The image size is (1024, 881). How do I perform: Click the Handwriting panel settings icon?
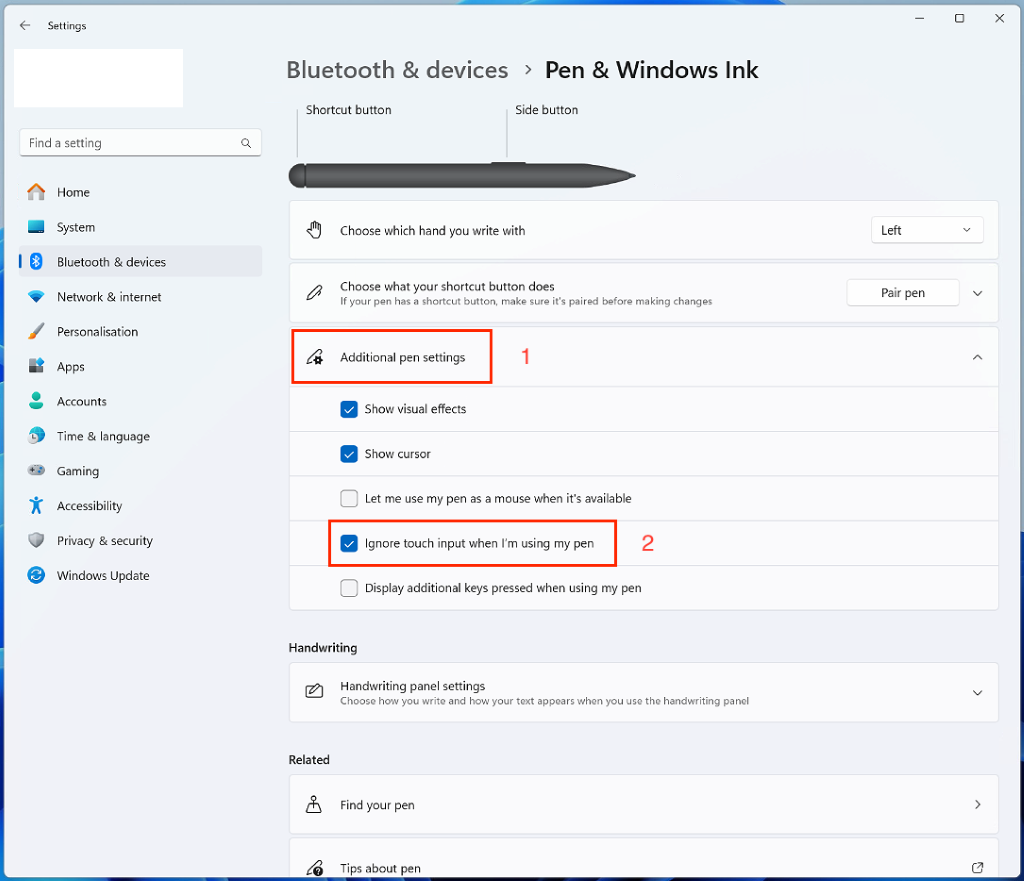click(x=314, y=692)
